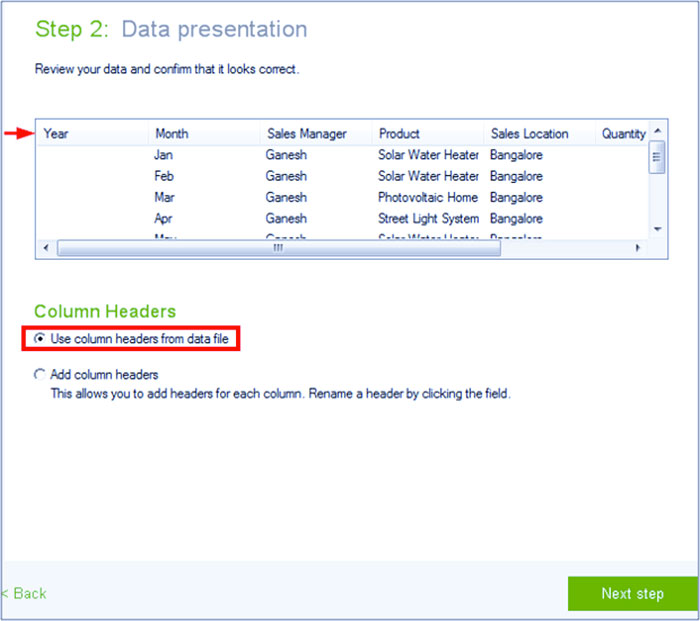Click the Next step button

[633, 593]
